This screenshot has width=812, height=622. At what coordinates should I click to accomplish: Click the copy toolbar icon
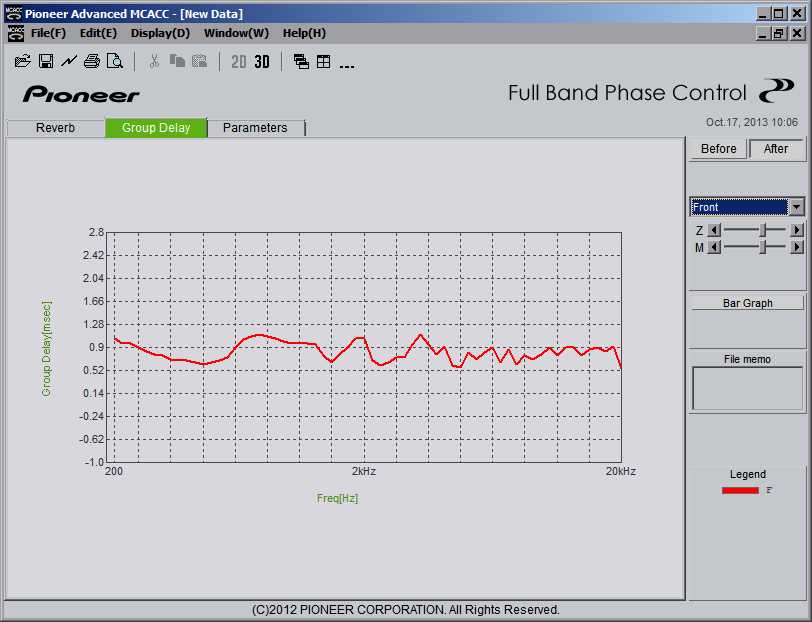point(177,62)
